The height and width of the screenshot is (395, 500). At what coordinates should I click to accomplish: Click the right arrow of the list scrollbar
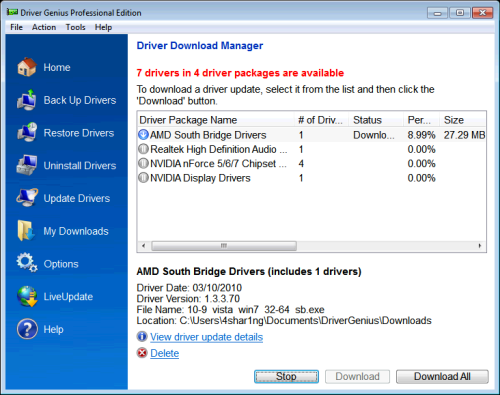click(480, 246)
